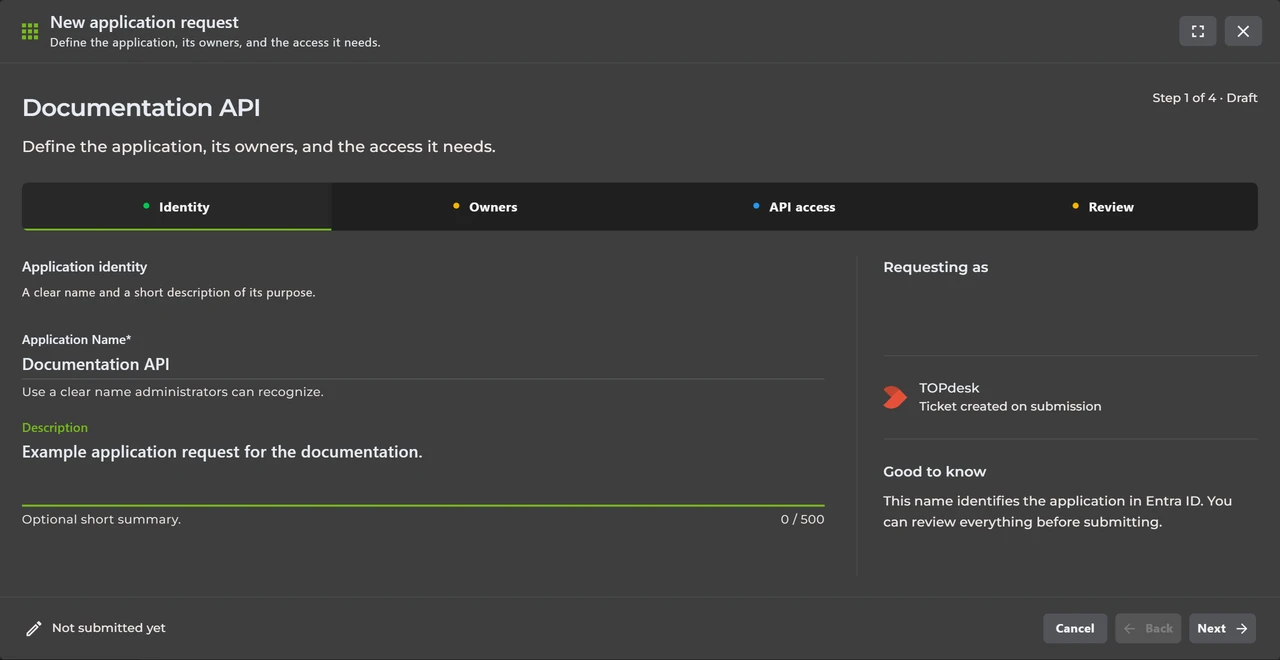This screenshot has width=1280, height=660.
Task: Switch to the Identity tab
Action: coord(177,207)
